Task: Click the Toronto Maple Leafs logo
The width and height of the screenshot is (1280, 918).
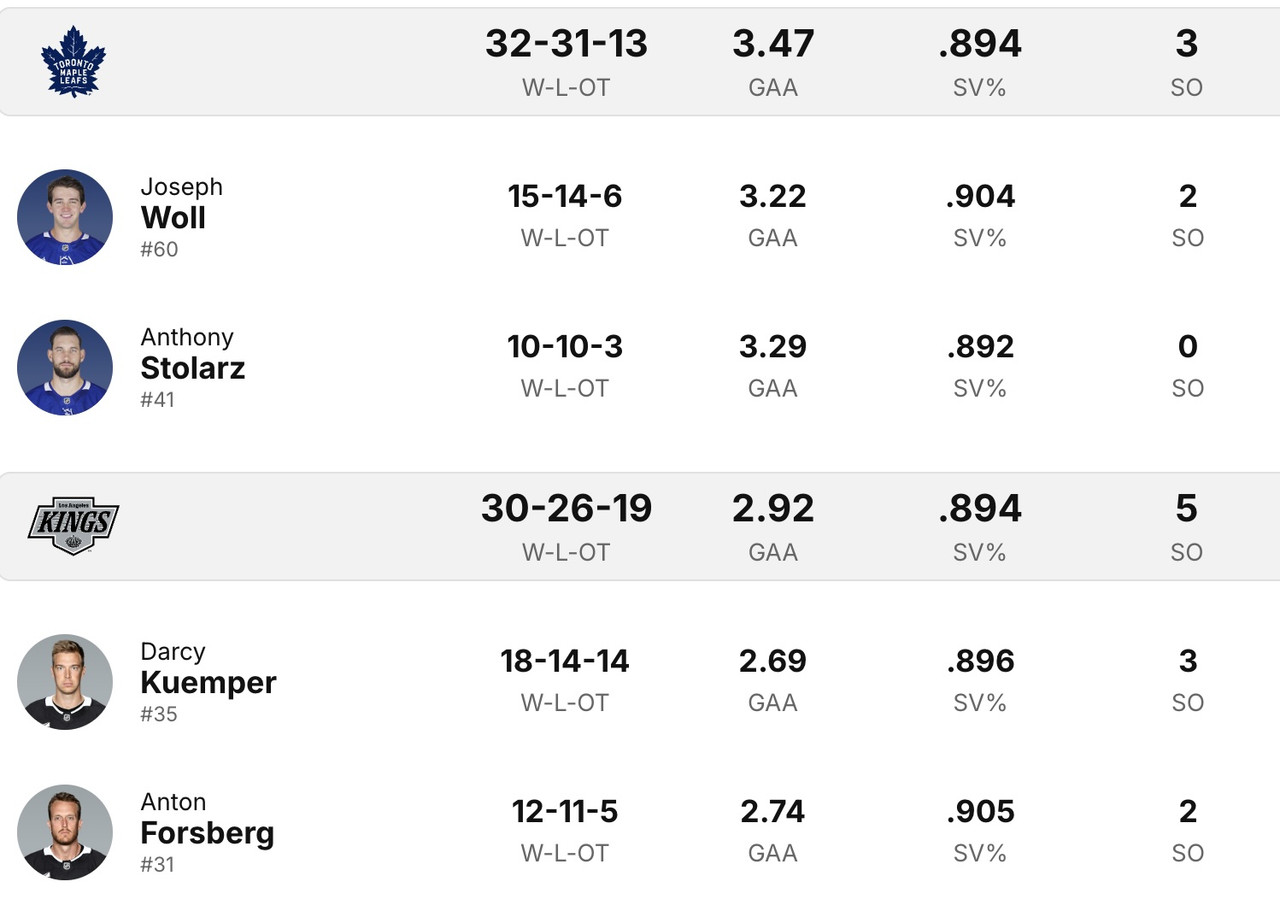Action: (x=73, y=62)
